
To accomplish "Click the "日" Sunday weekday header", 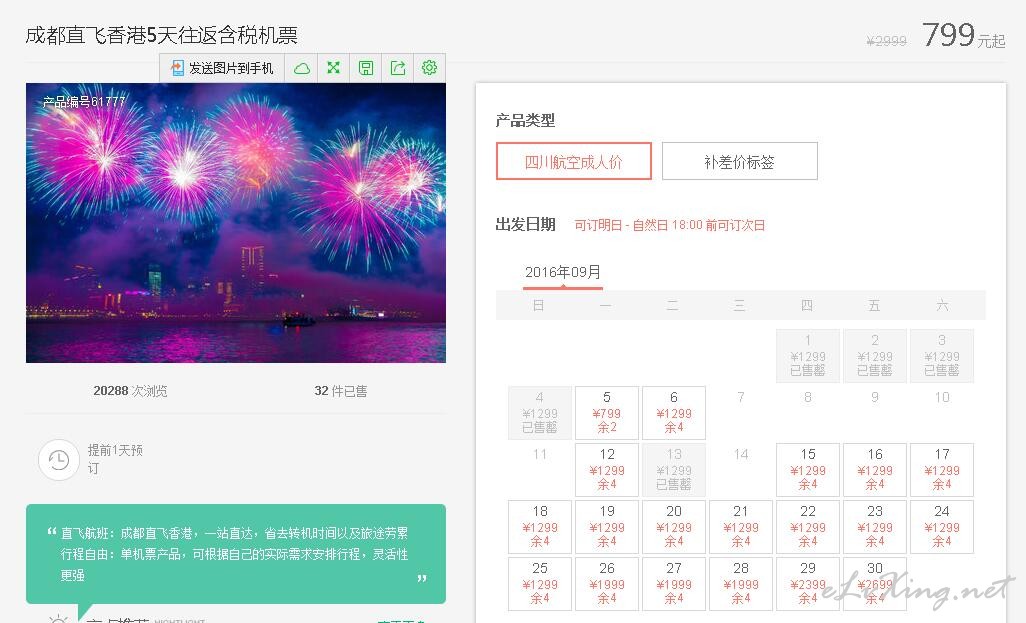I will [539, 305].
